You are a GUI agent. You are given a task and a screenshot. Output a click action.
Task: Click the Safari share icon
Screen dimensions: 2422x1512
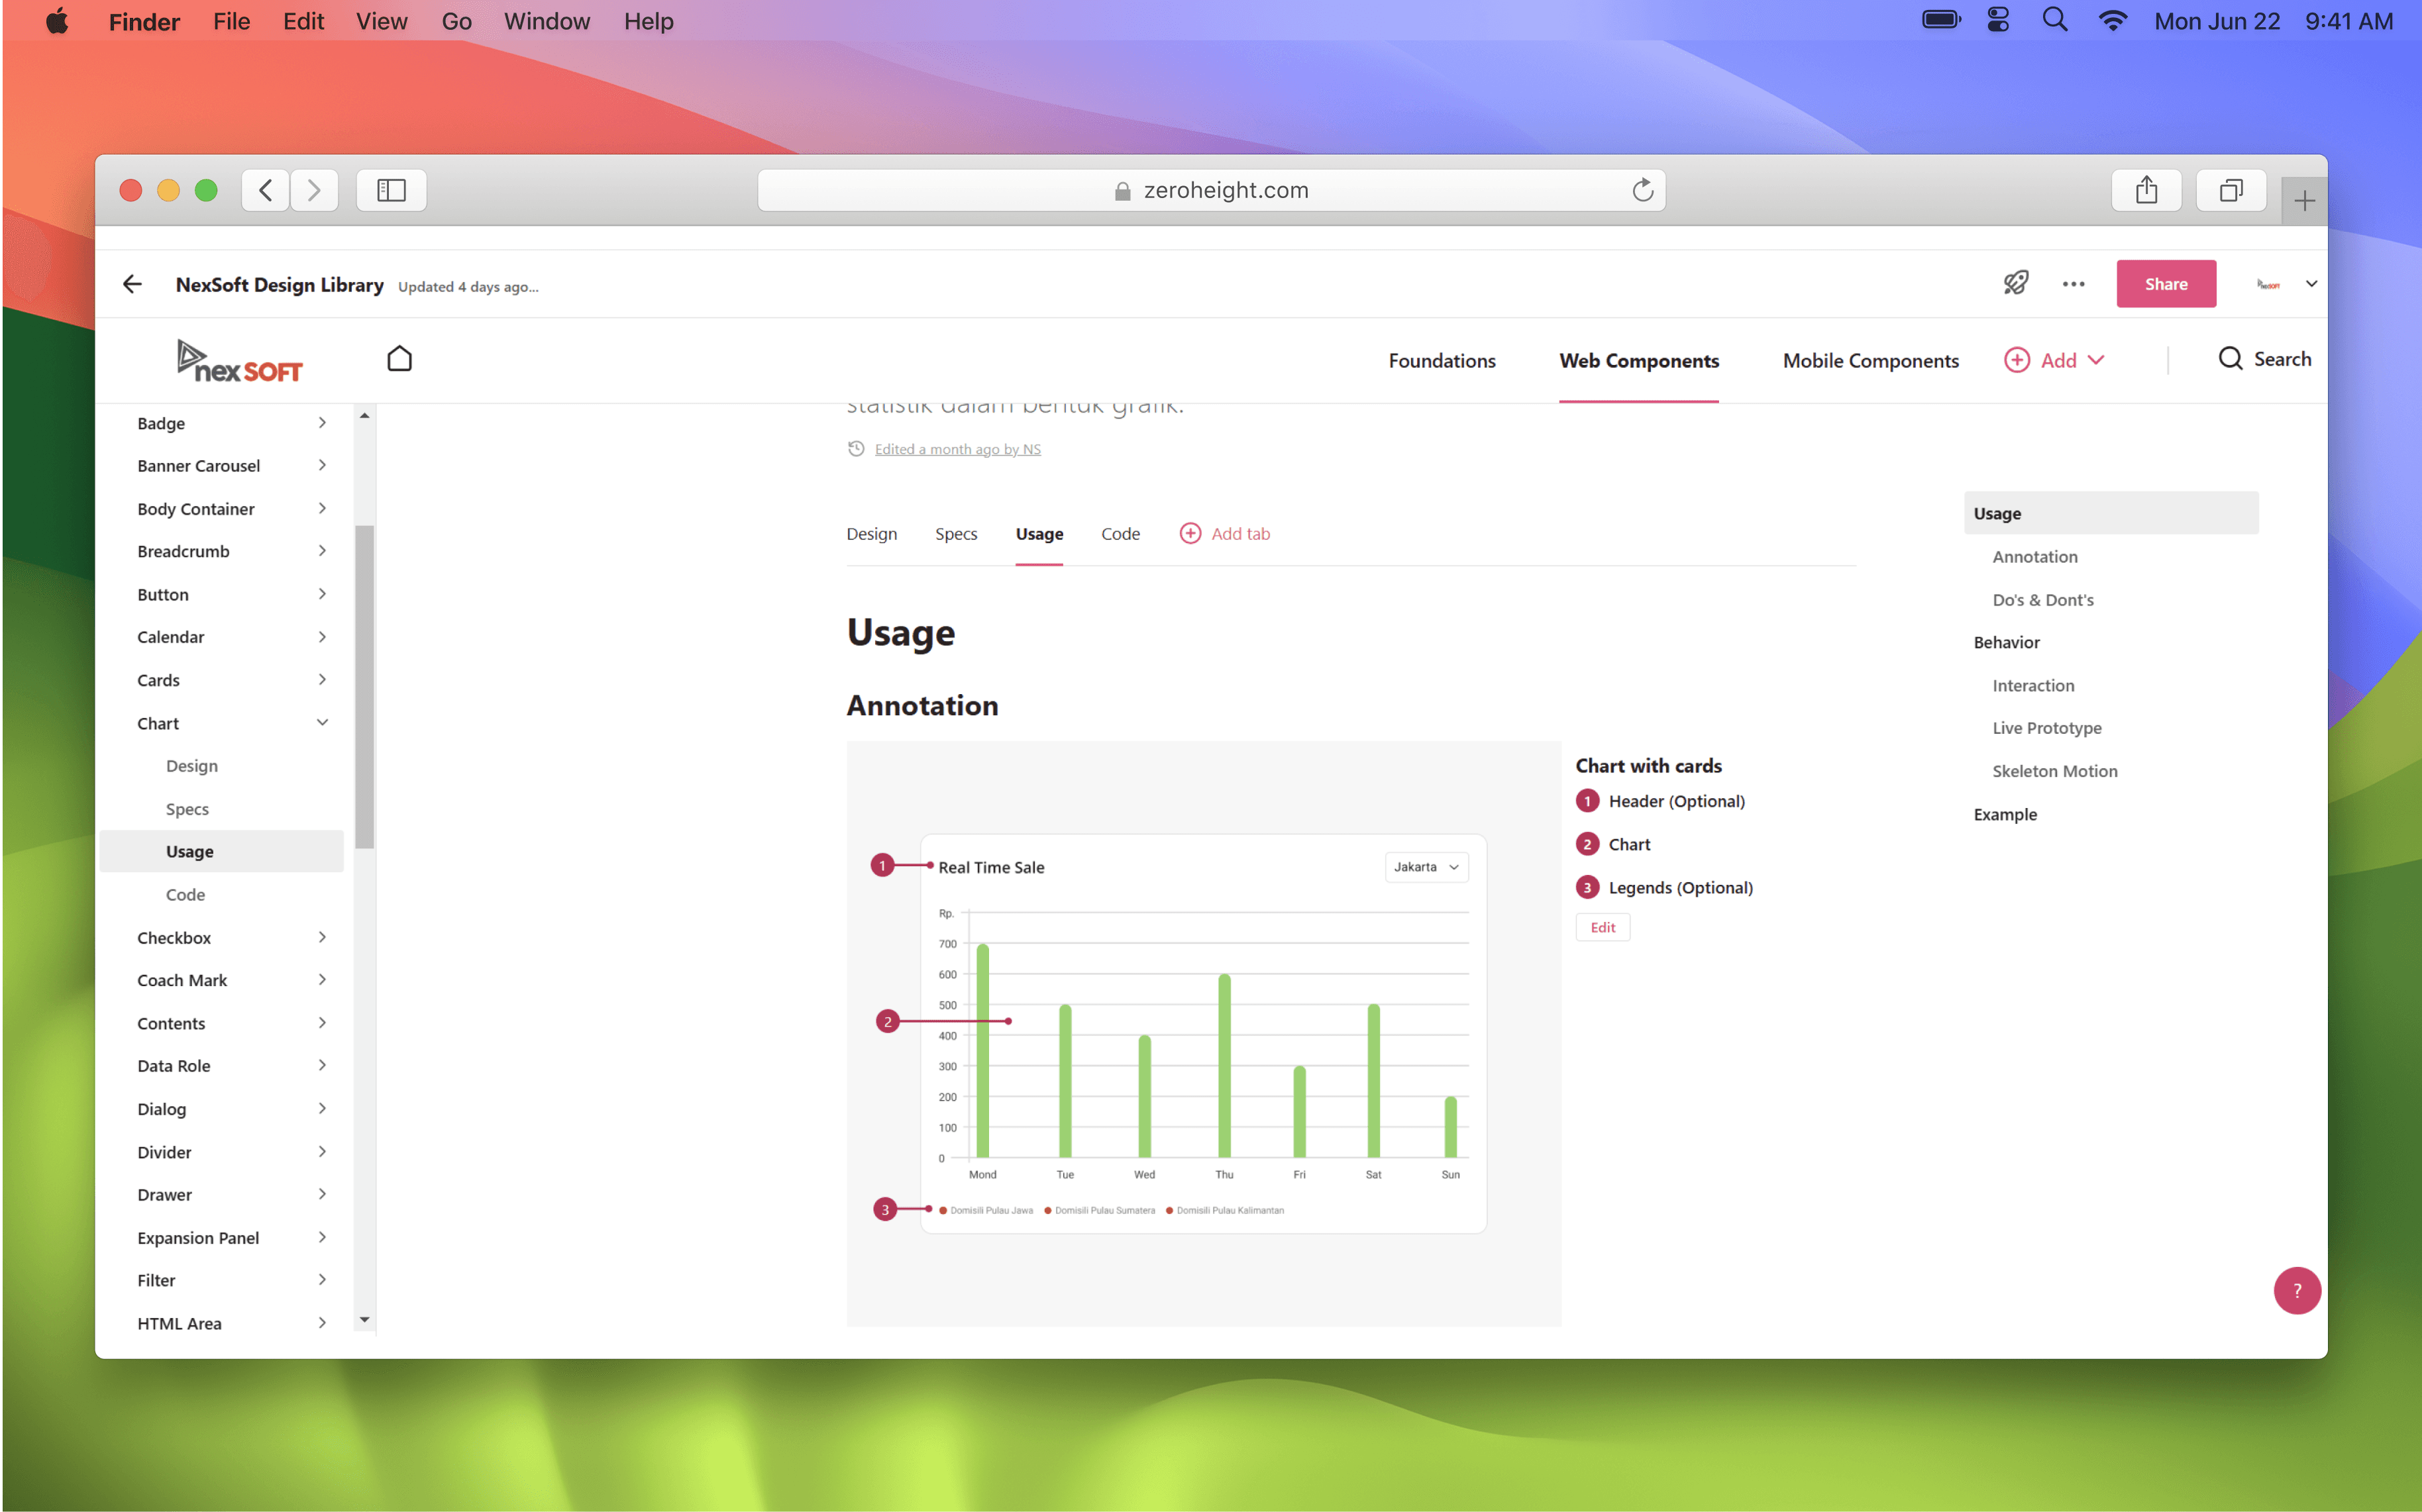click(2146, 190)
